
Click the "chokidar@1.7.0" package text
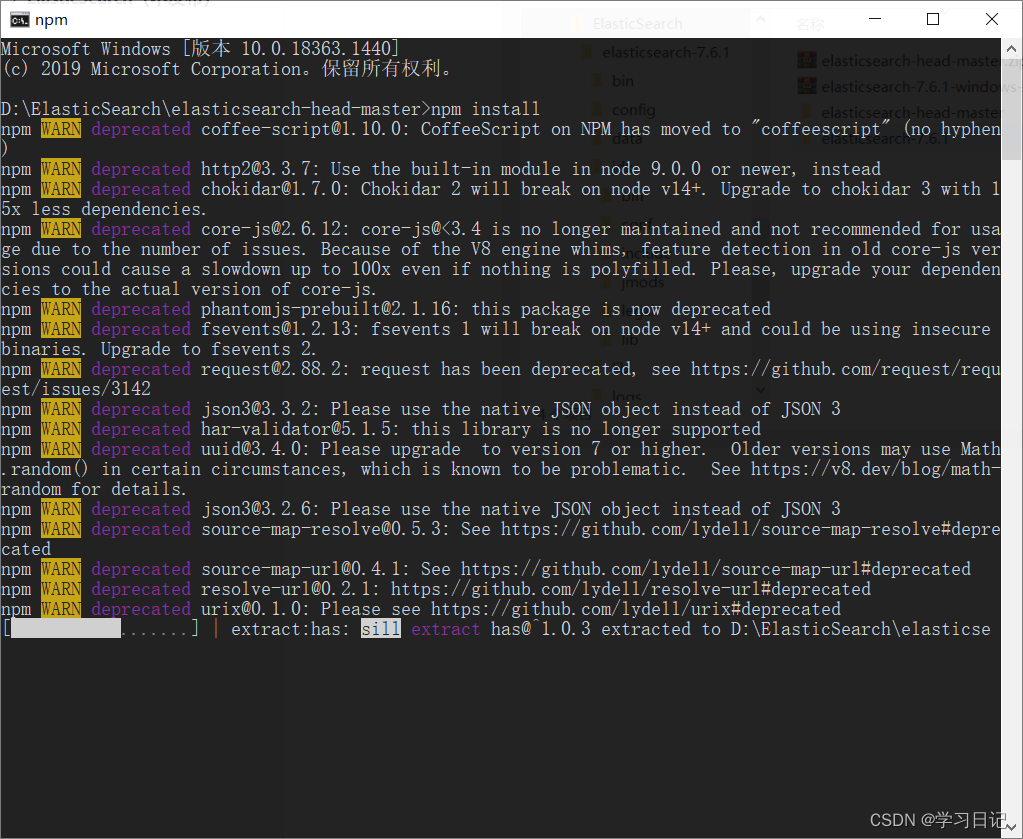tap(275, 189)
